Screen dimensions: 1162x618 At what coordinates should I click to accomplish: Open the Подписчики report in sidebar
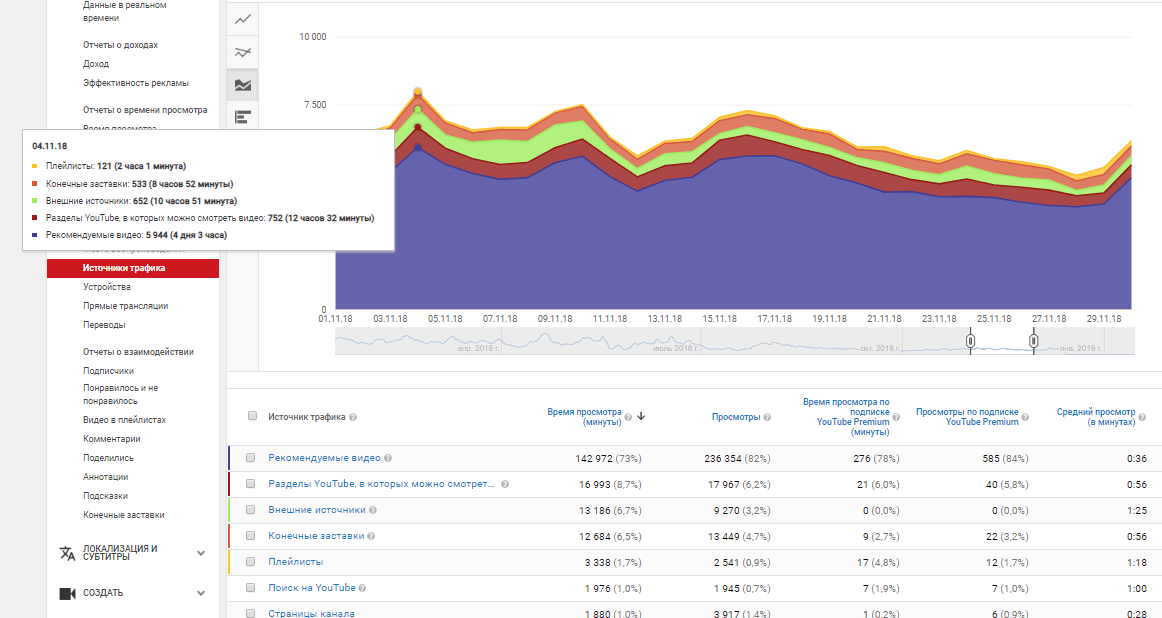coord(108,371)
